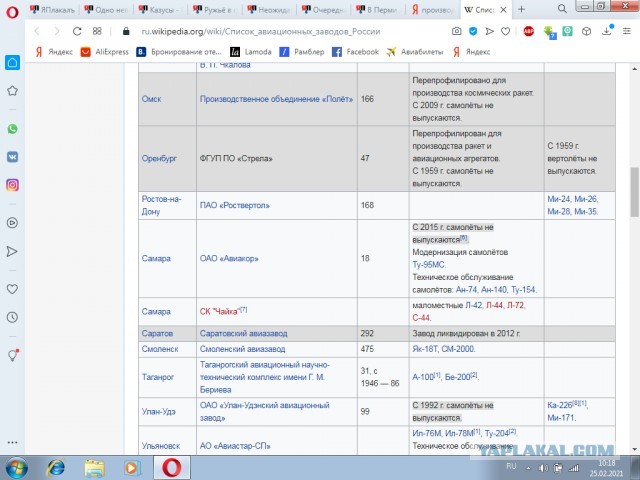
Task: Switch to the 'Казусы' tab
Action: (161, 9)
